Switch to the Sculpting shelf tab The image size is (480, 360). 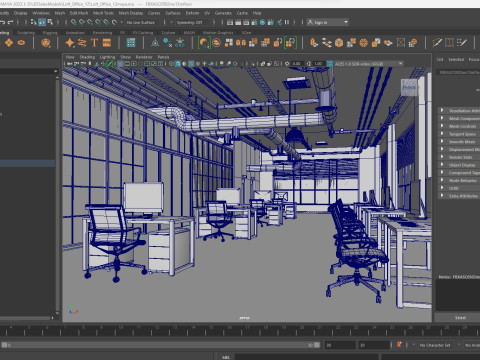[x=26, y=33]
